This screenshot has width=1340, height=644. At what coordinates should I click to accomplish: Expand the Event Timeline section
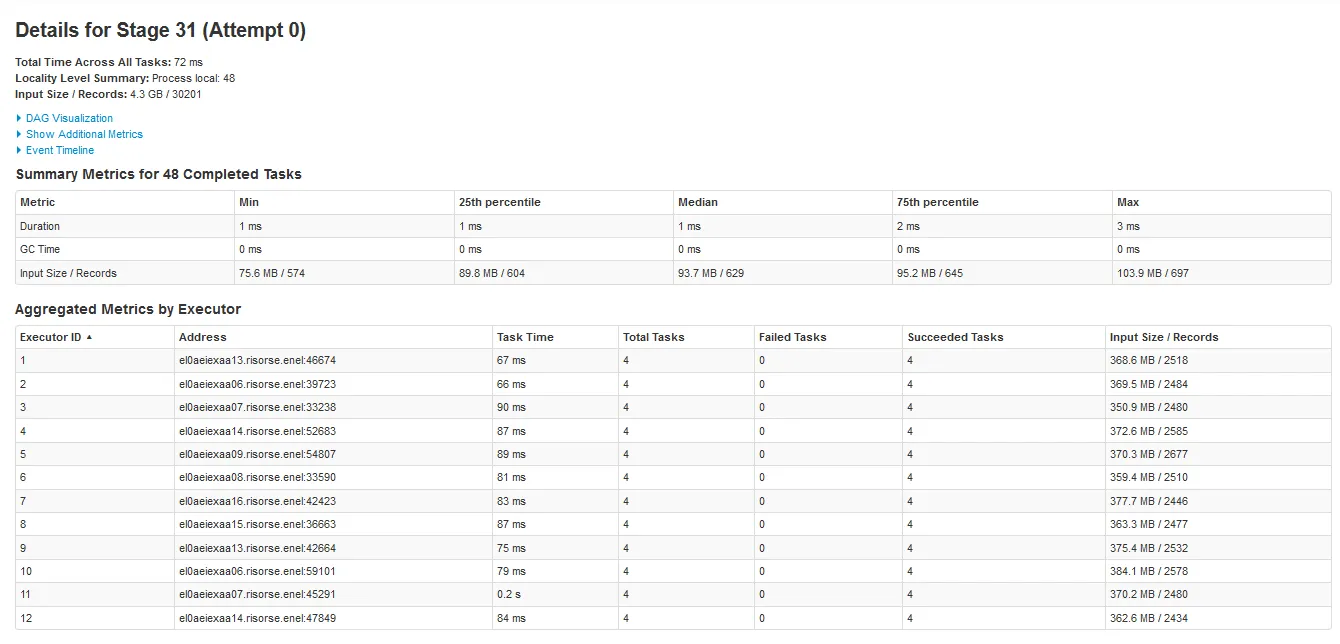click(60, 150)
